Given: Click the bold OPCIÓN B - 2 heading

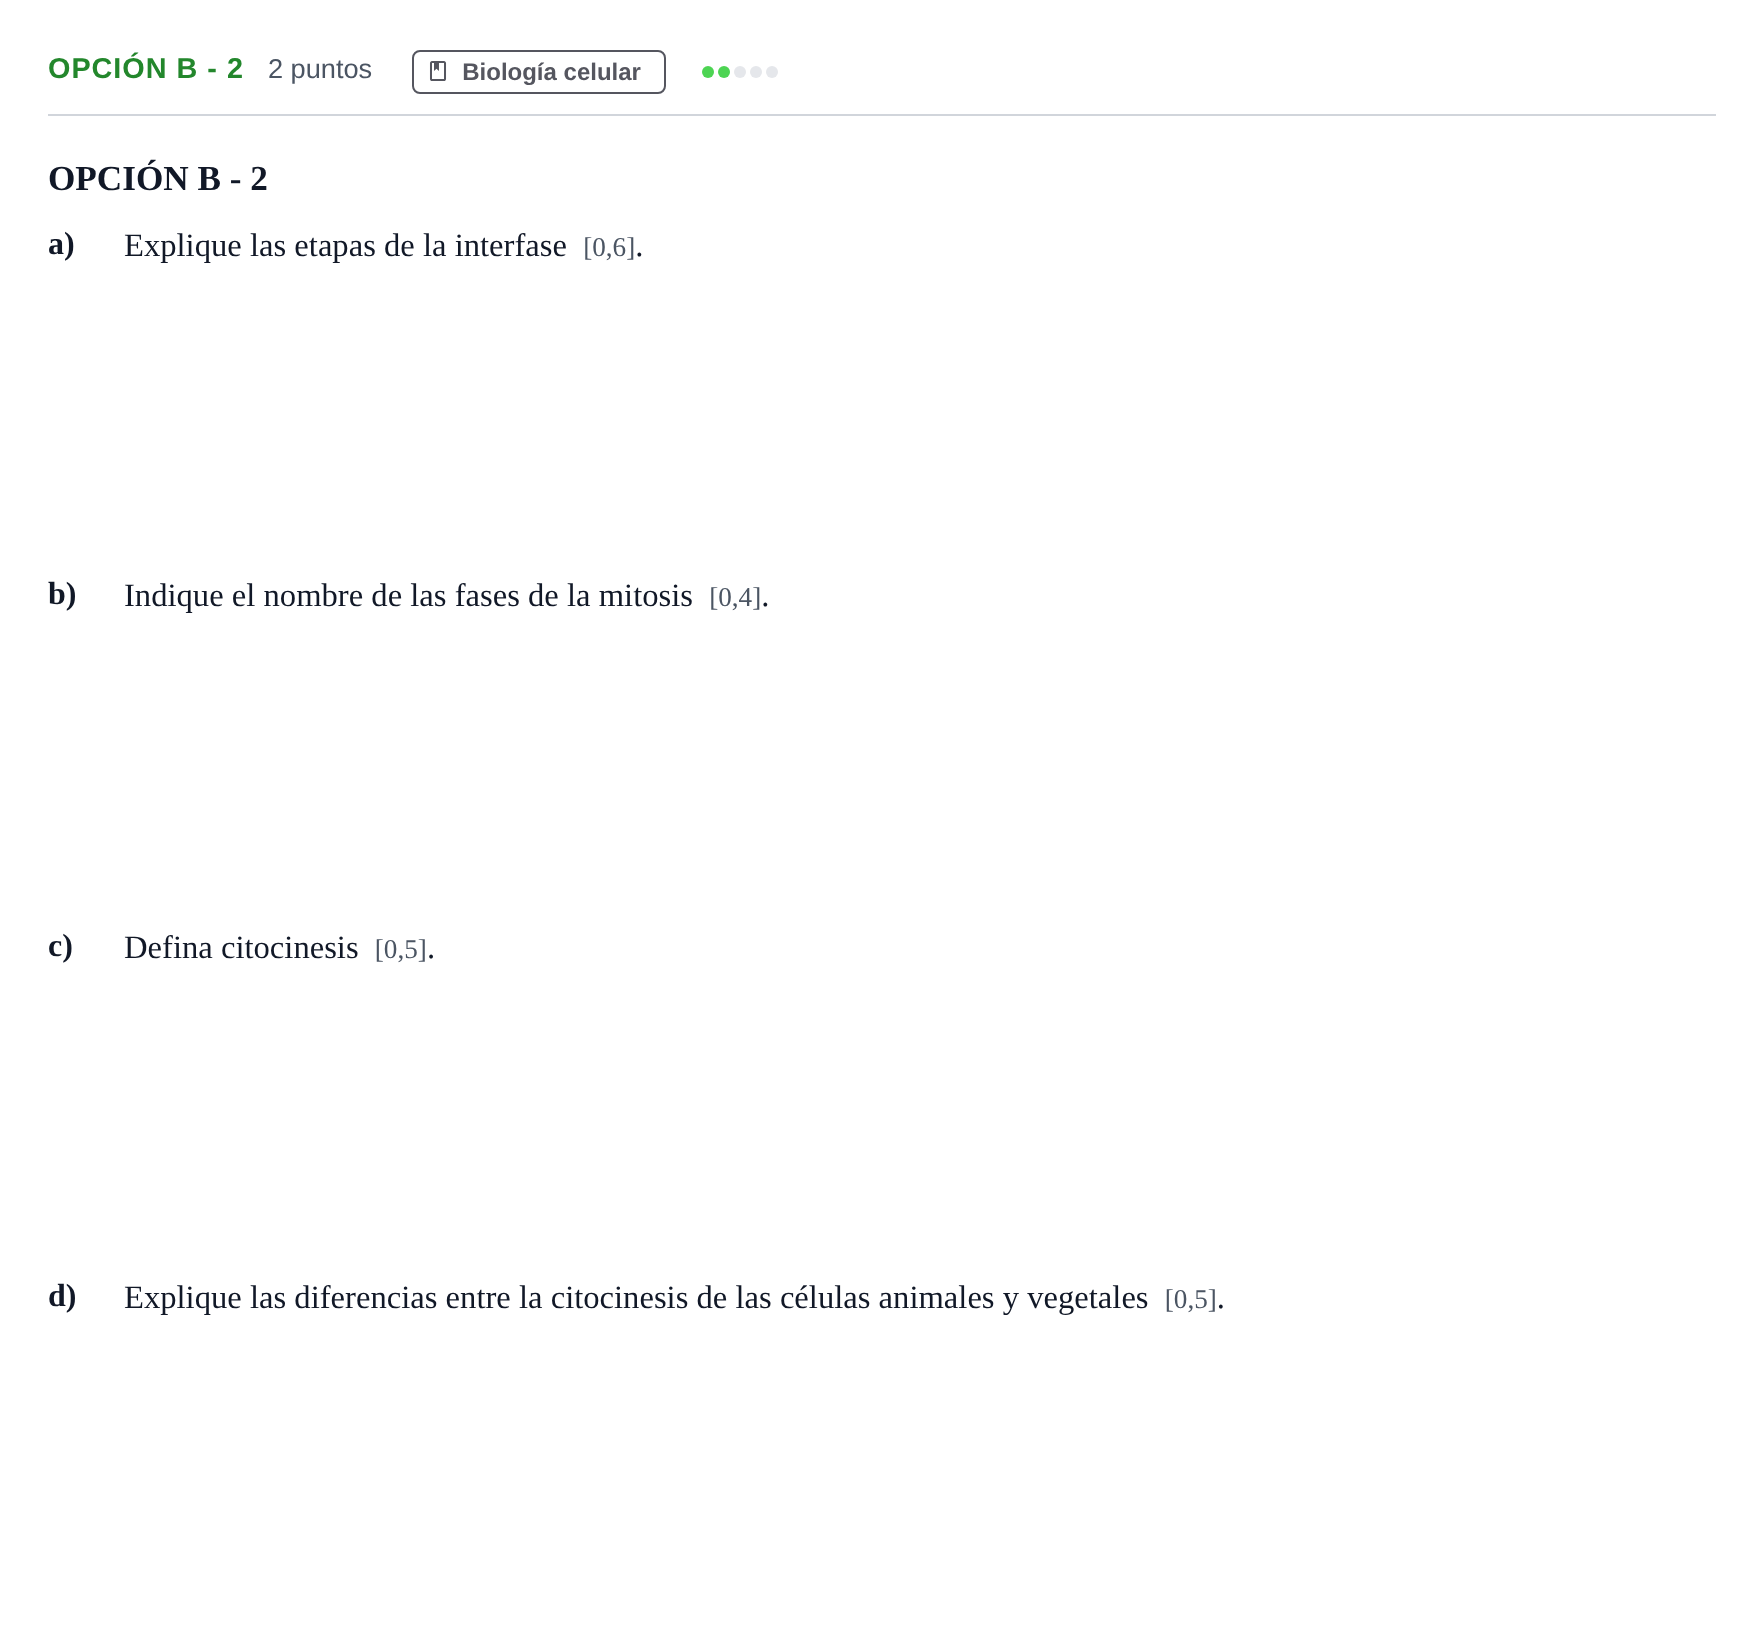Looking at the screenshot, I should 158,179.
